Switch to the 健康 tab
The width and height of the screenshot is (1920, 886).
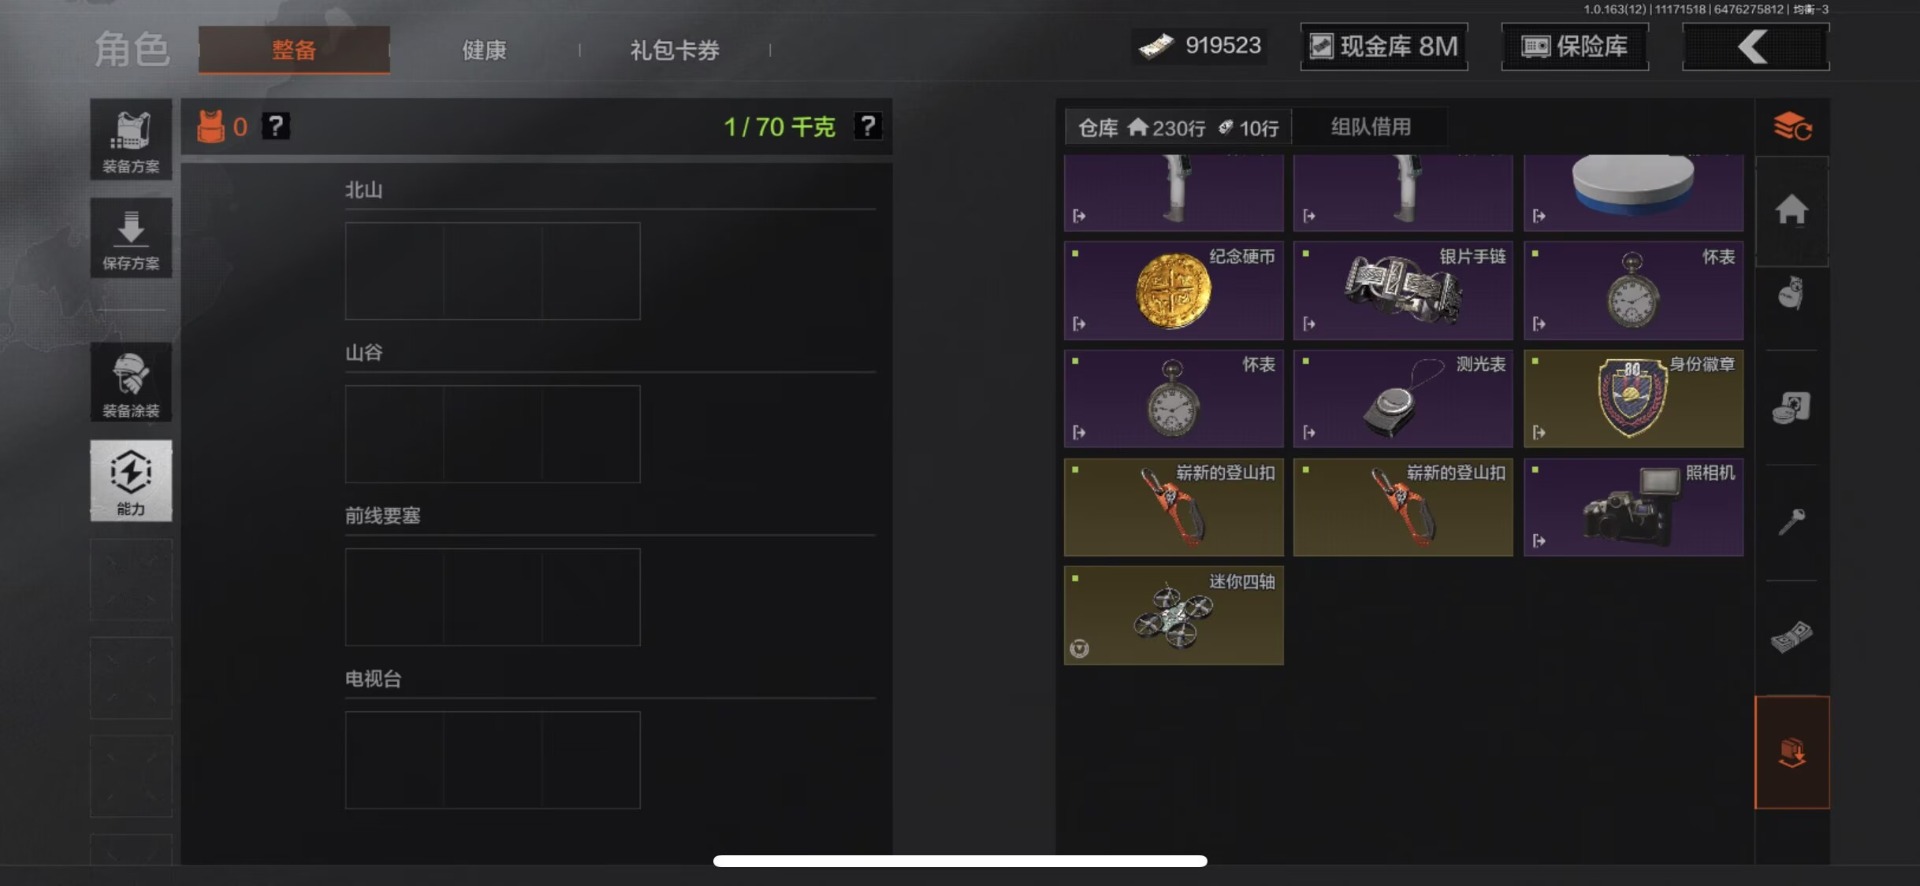click(x=484, y=50)
